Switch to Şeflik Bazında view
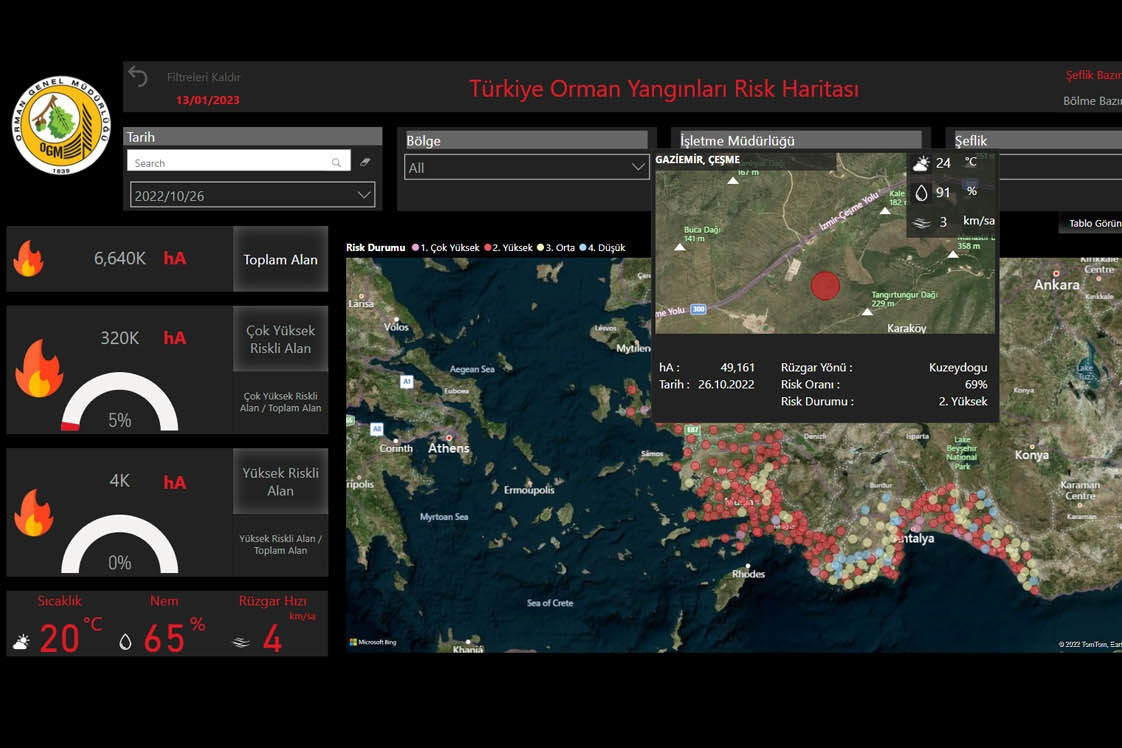1122x748 pixels. (1093, 75)
